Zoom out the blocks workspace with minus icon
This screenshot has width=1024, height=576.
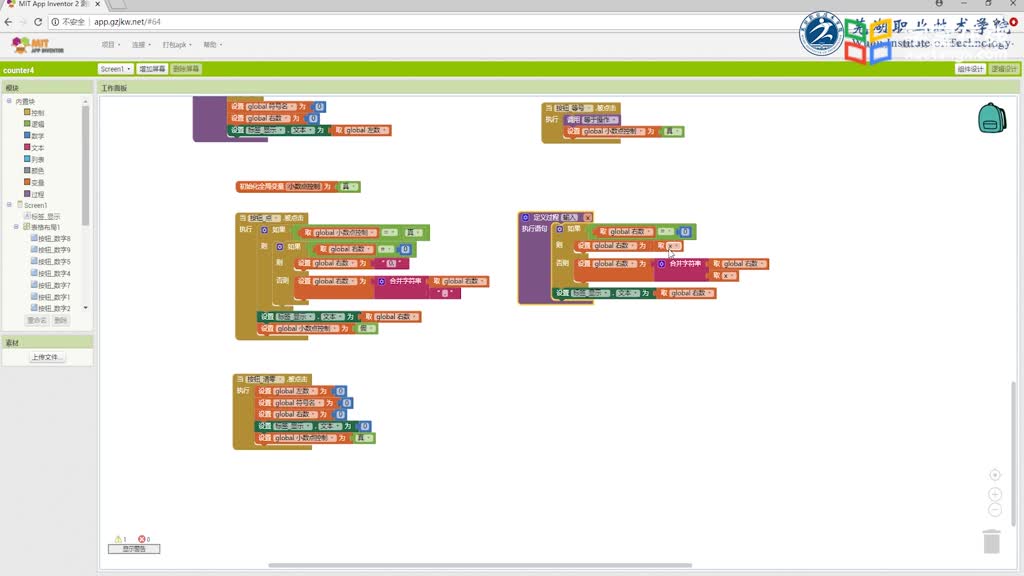[x=995, y=510]
